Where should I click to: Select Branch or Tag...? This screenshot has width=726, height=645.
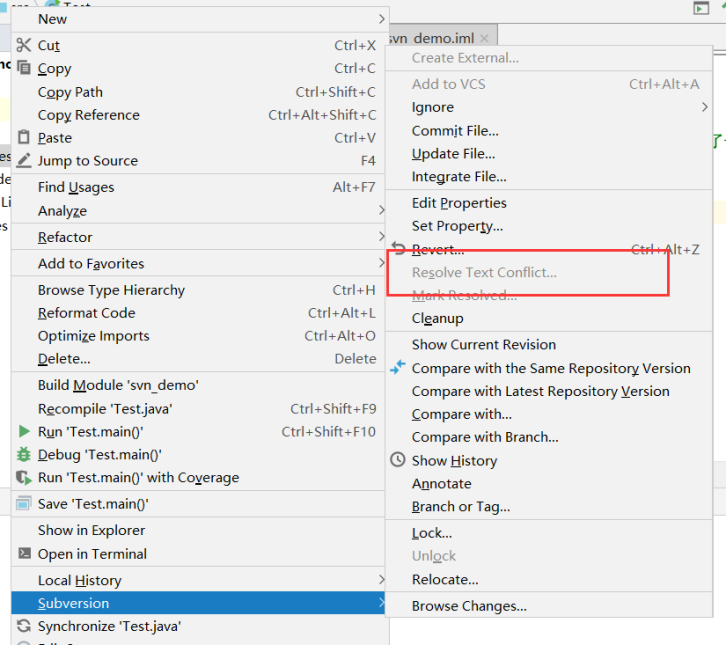tap(549, 507)
